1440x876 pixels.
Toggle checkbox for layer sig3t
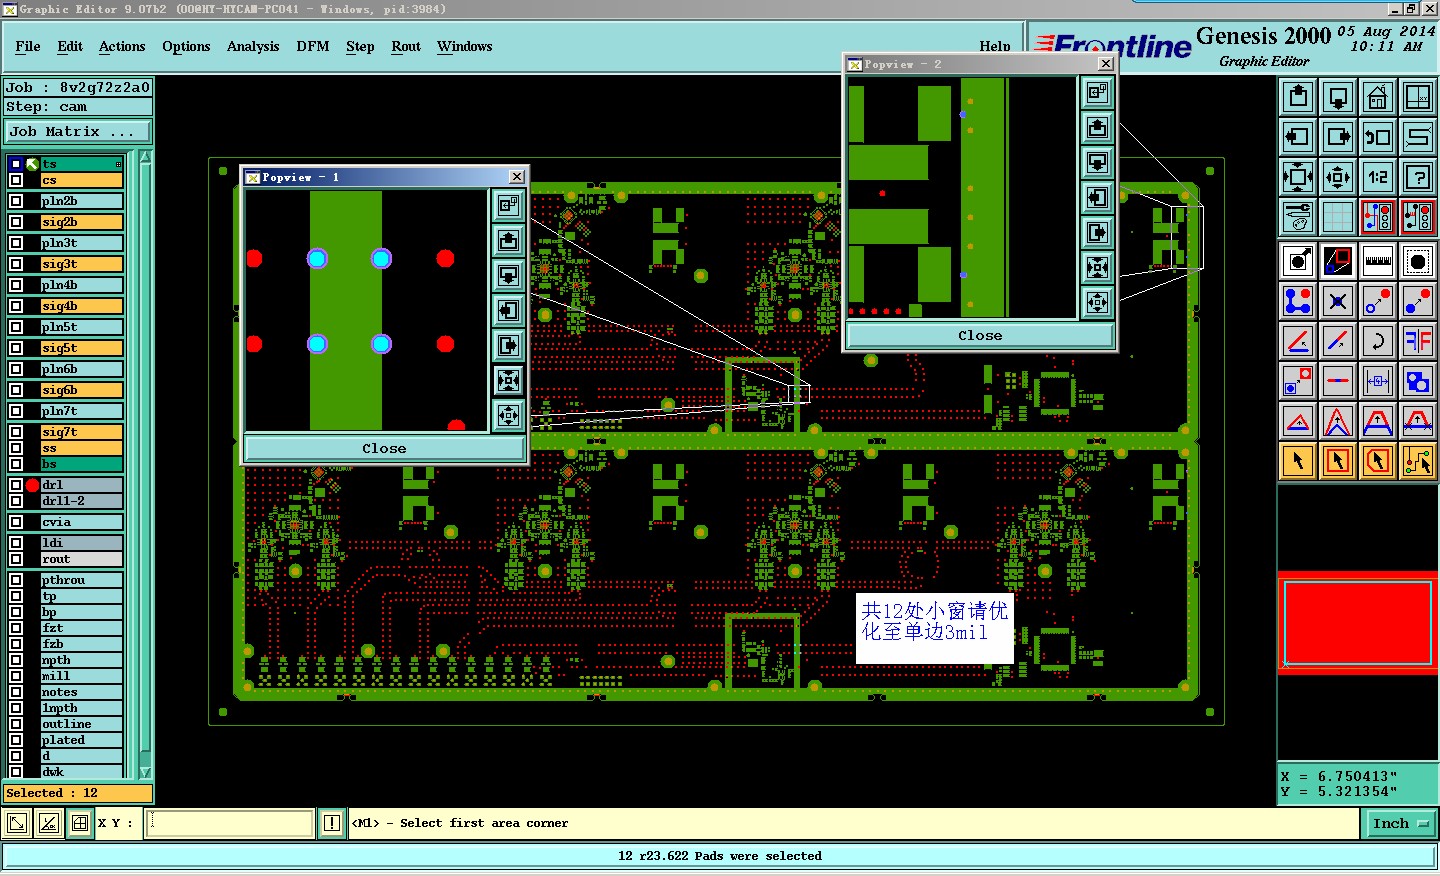click(16, 264)
